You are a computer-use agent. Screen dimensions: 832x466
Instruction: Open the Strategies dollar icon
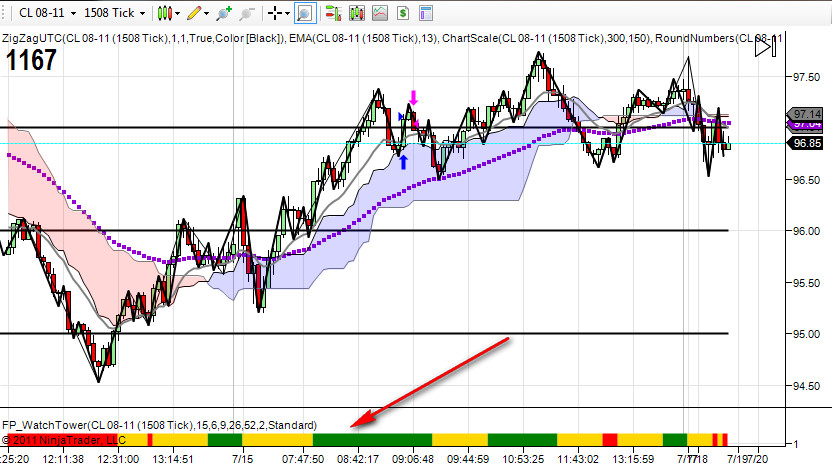tap(403, 13)
